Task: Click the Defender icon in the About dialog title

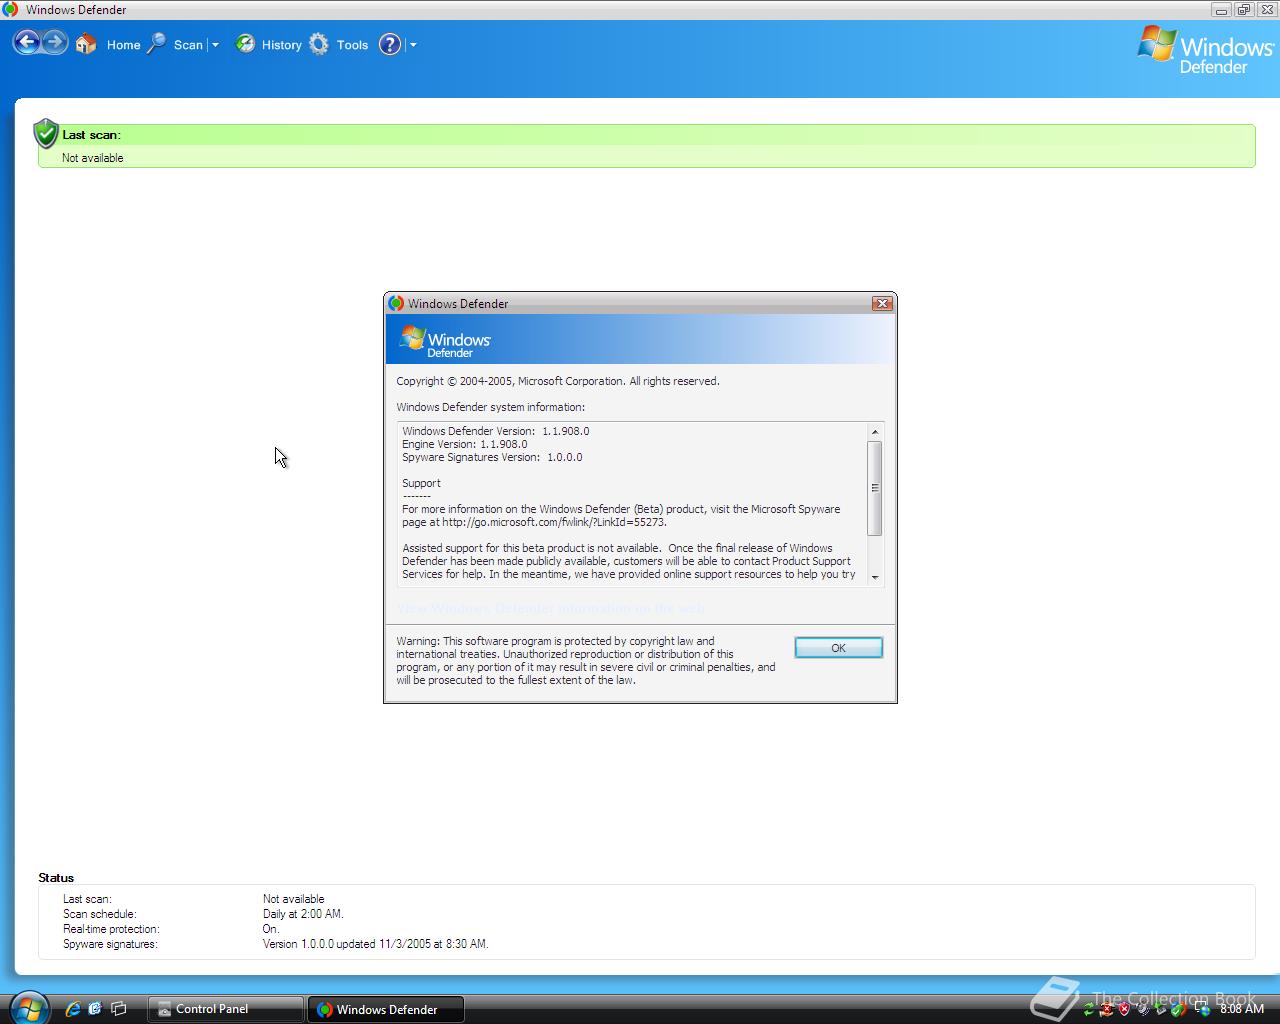Action: click(x=396, y=303)
